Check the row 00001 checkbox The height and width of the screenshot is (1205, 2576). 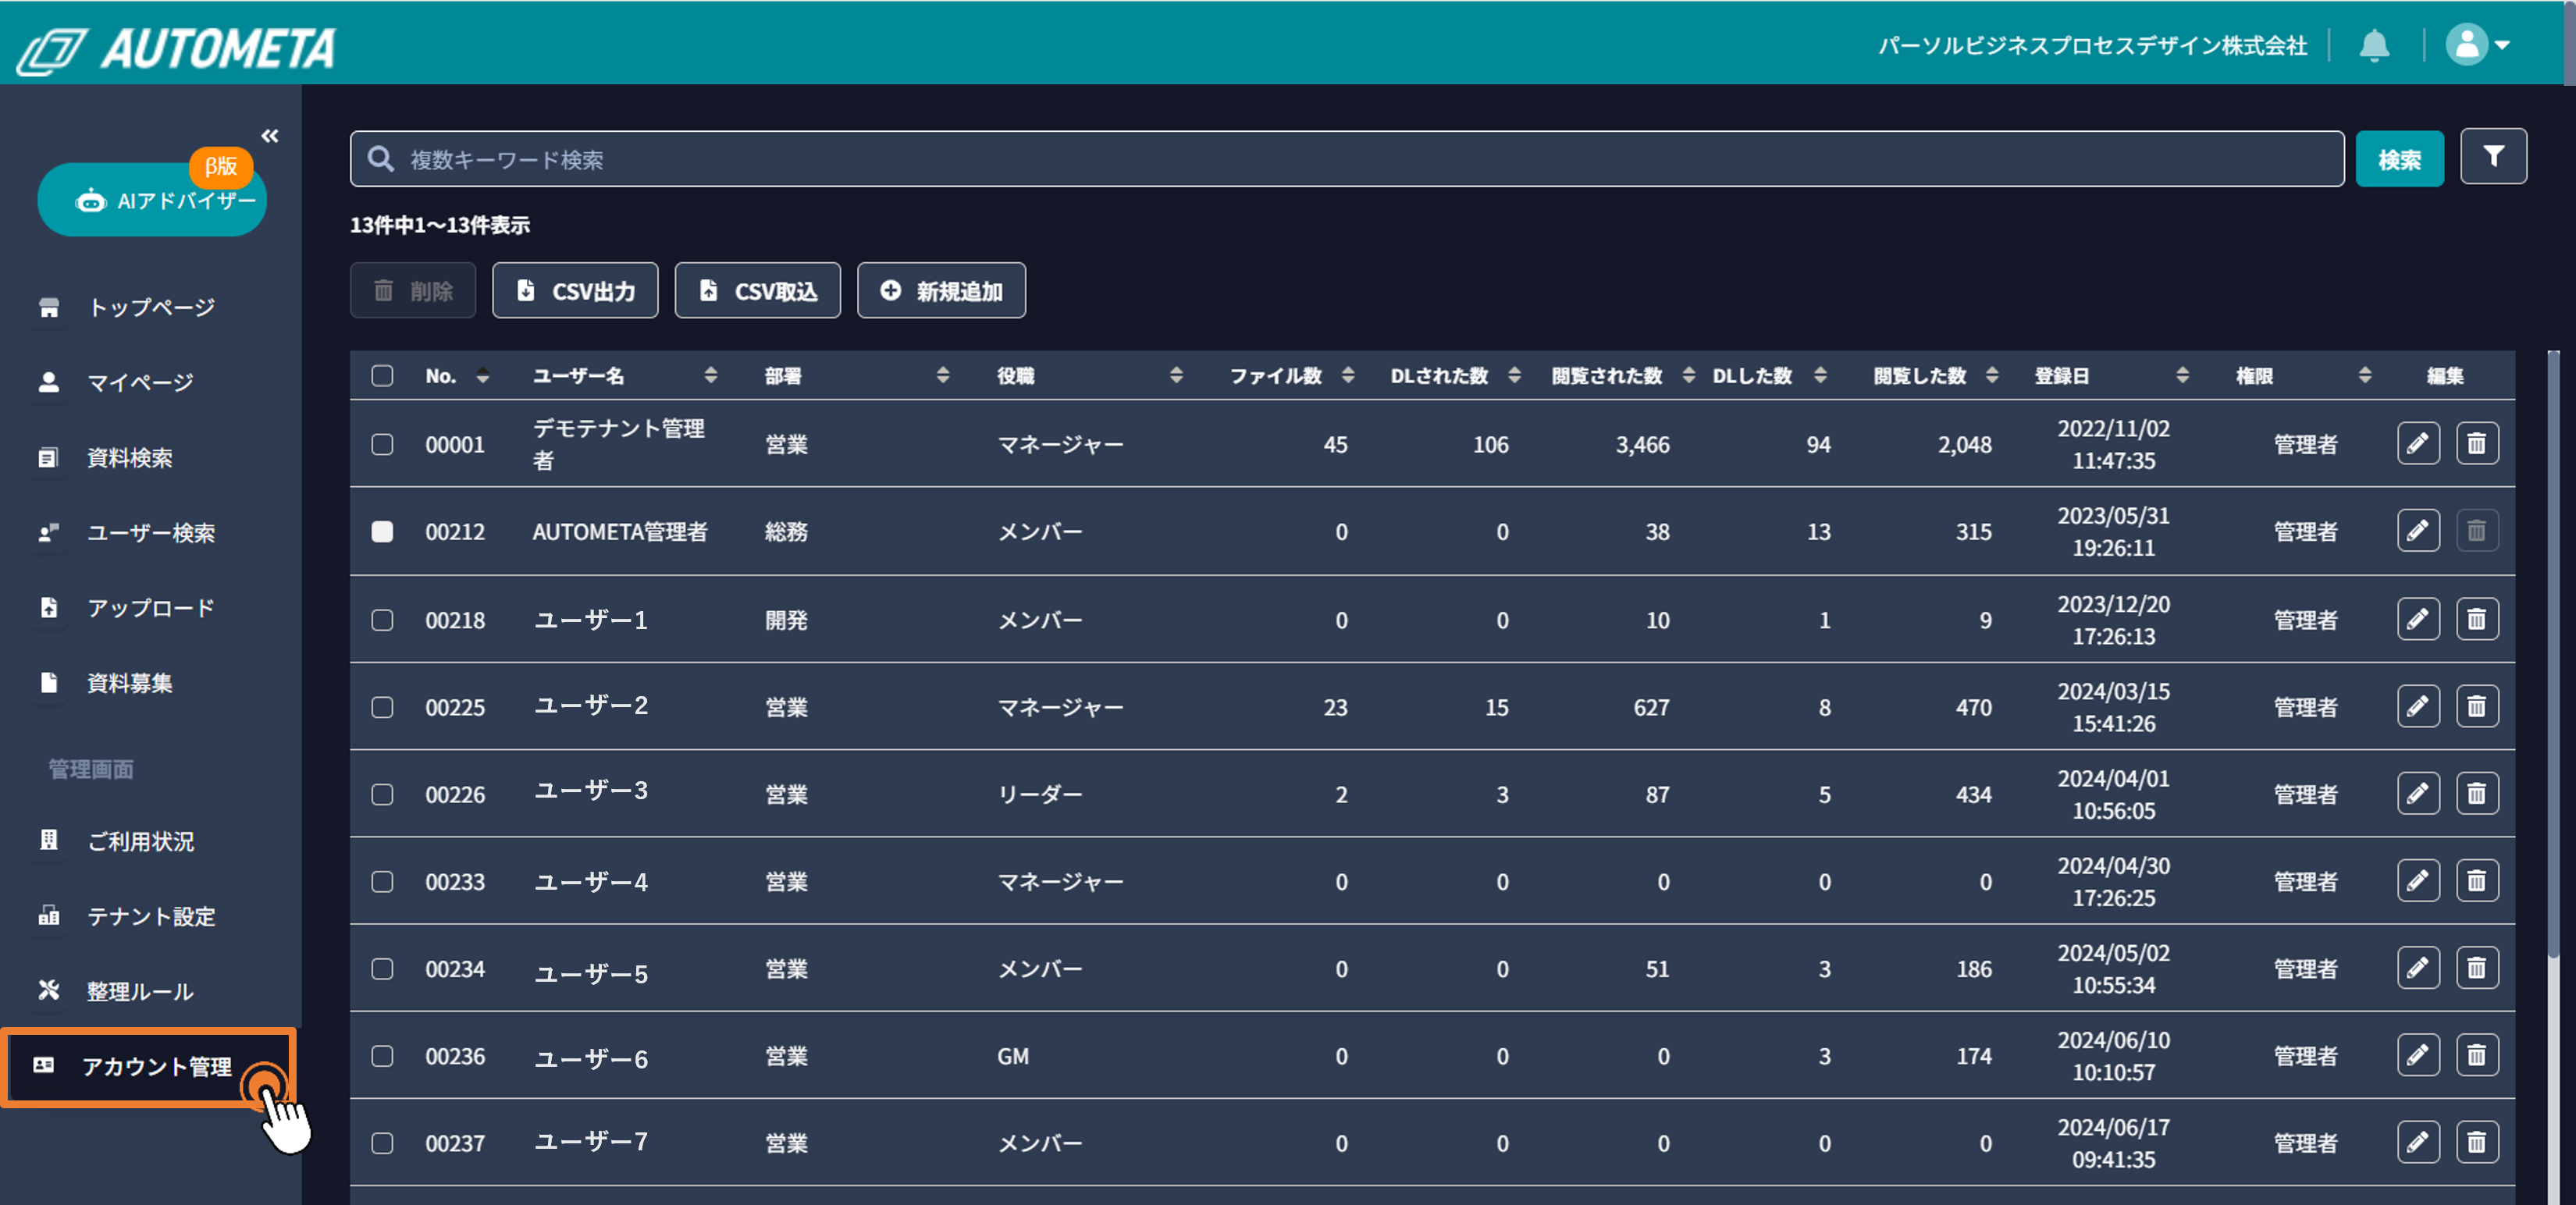[382, 444]
